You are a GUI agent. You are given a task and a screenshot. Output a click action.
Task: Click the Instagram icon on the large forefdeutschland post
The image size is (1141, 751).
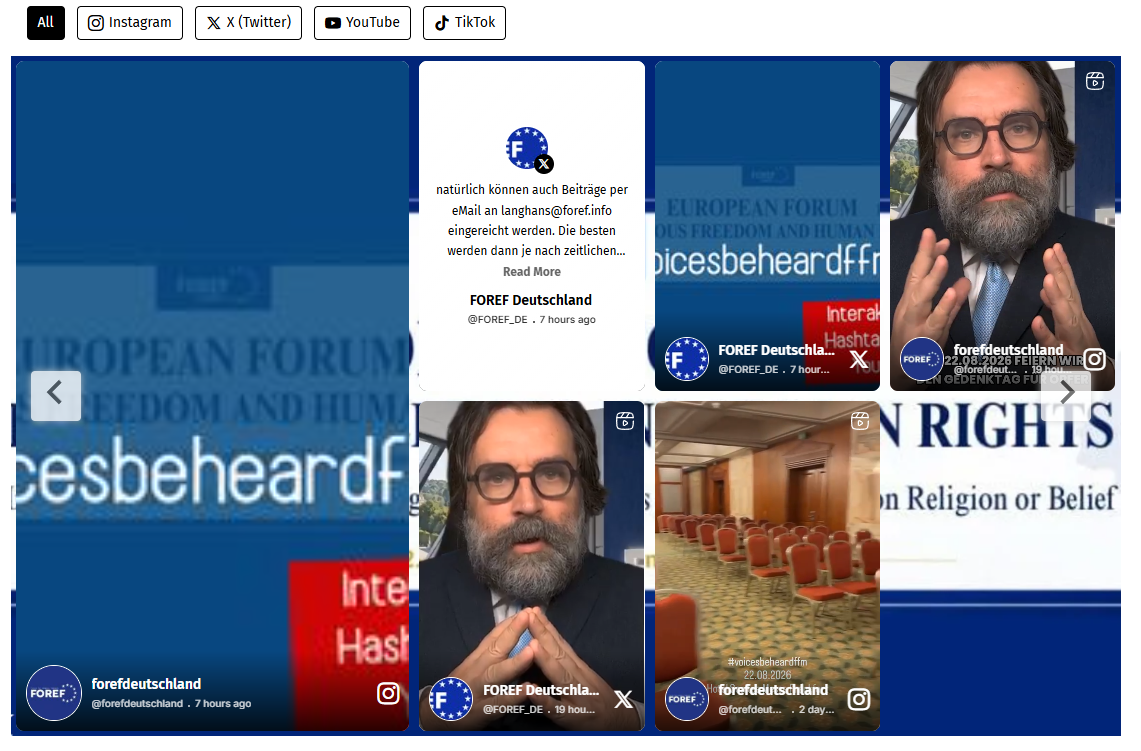pyautogui.click(x=388, y=694)
